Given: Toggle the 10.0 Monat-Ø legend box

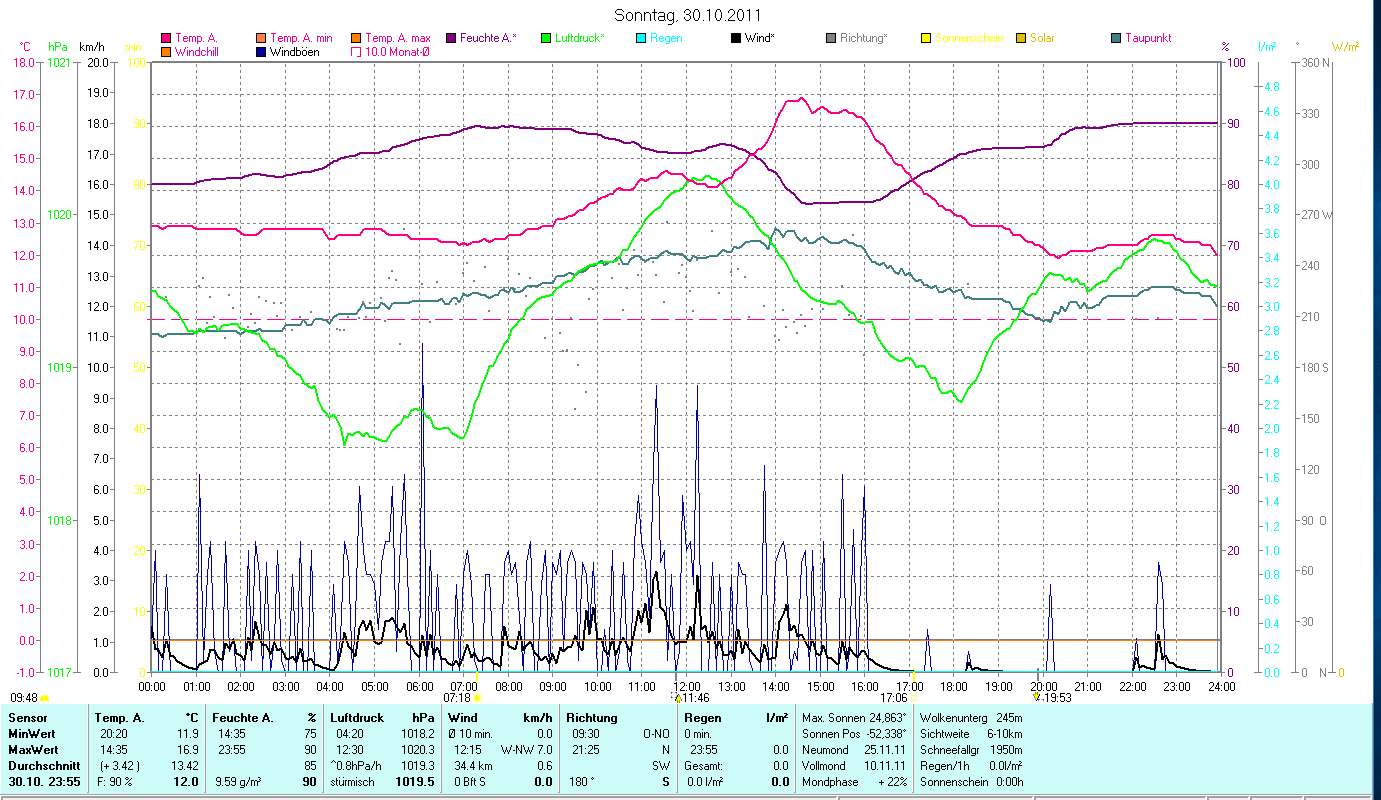Looking at the screenshot, I should [x=356, y=51].
